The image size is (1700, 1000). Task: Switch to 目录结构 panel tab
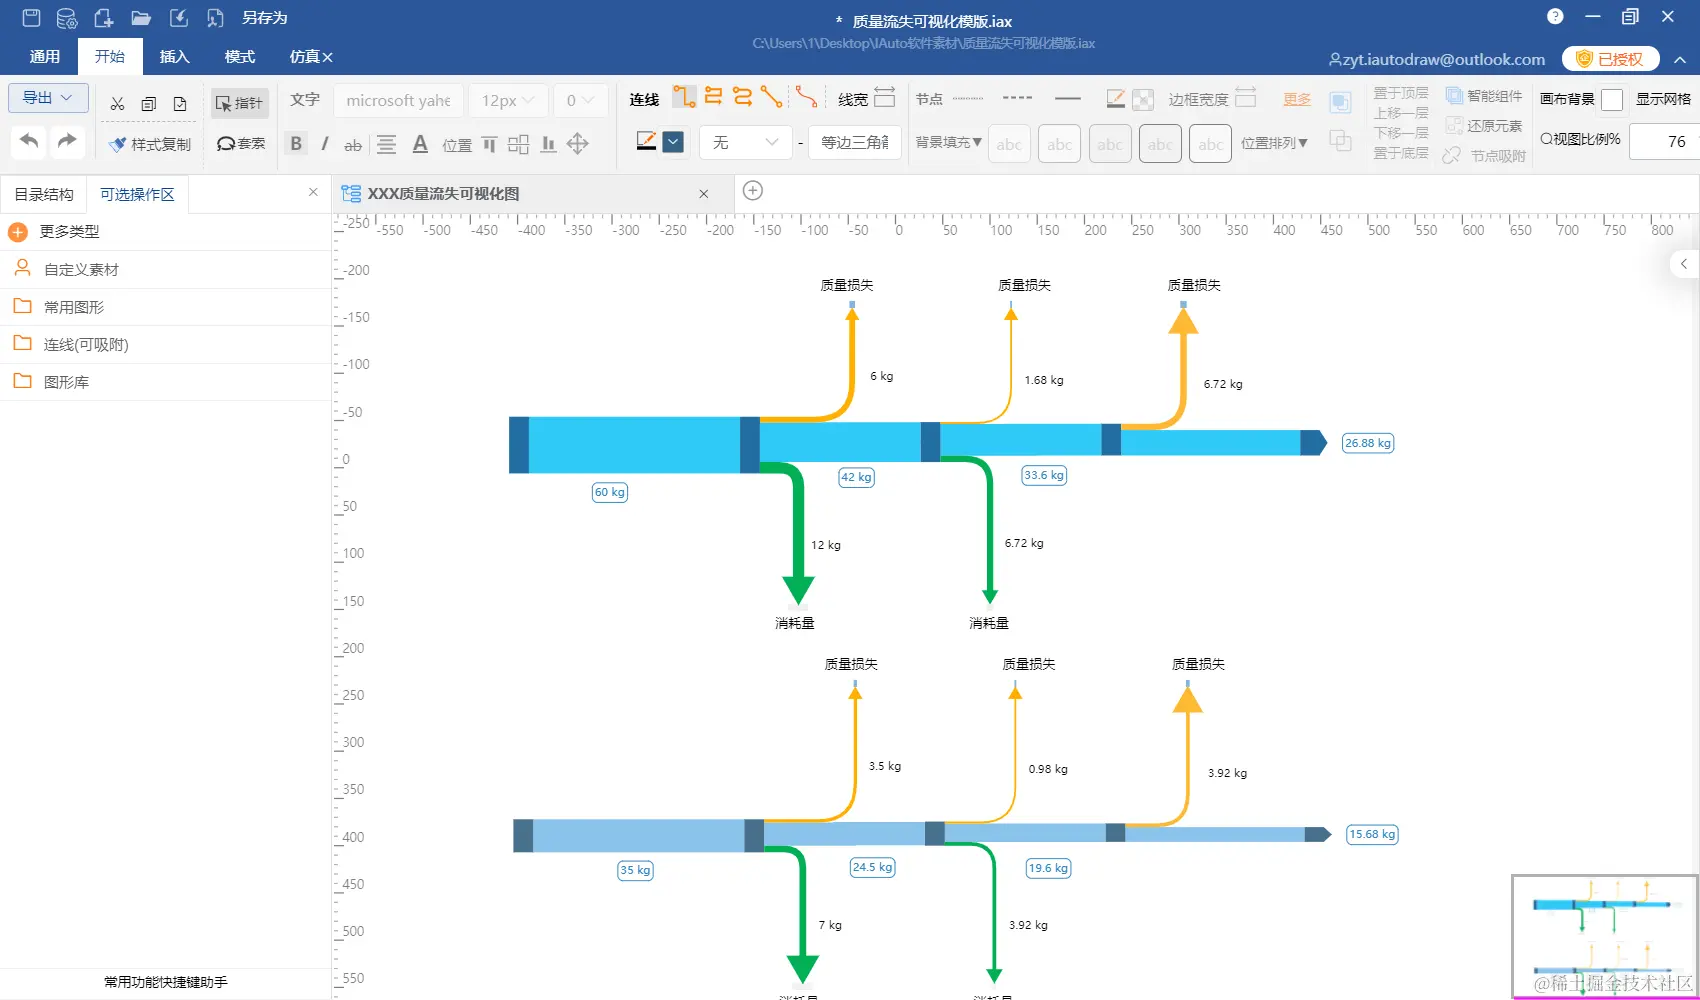coord(44,194)
